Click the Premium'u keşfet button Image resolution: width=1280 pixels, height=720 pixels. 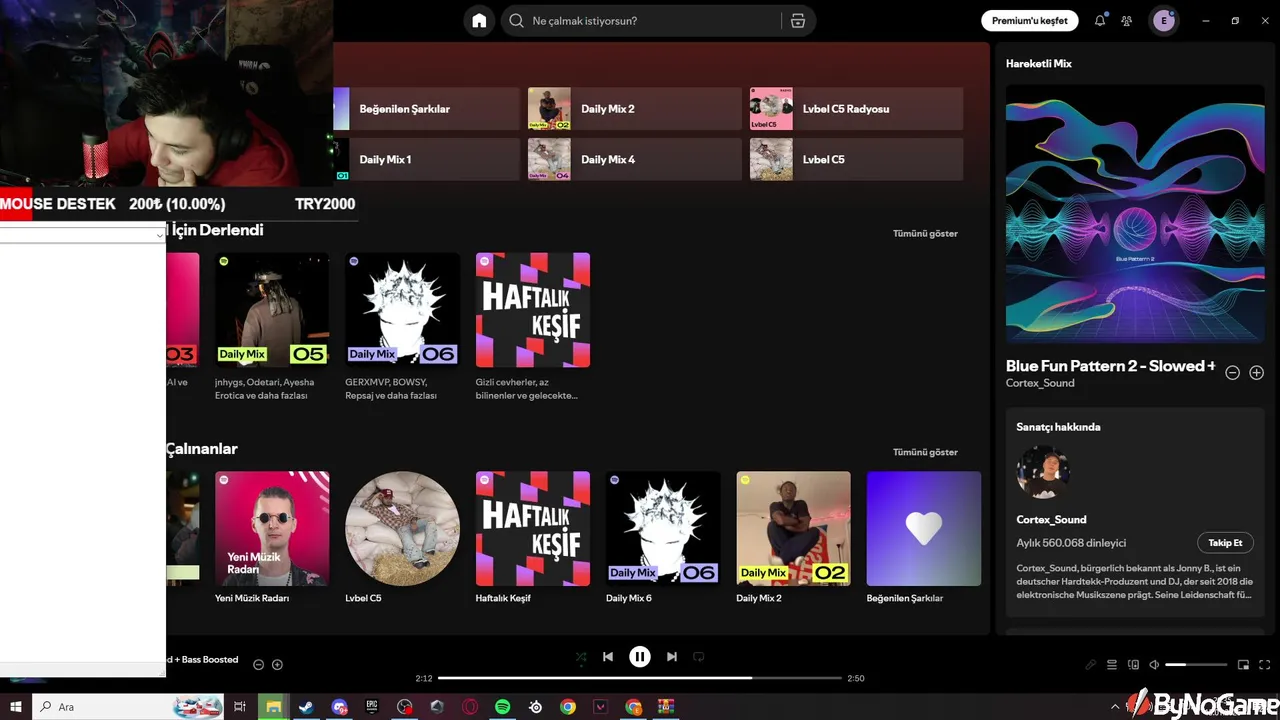[x=1029, y=21]
